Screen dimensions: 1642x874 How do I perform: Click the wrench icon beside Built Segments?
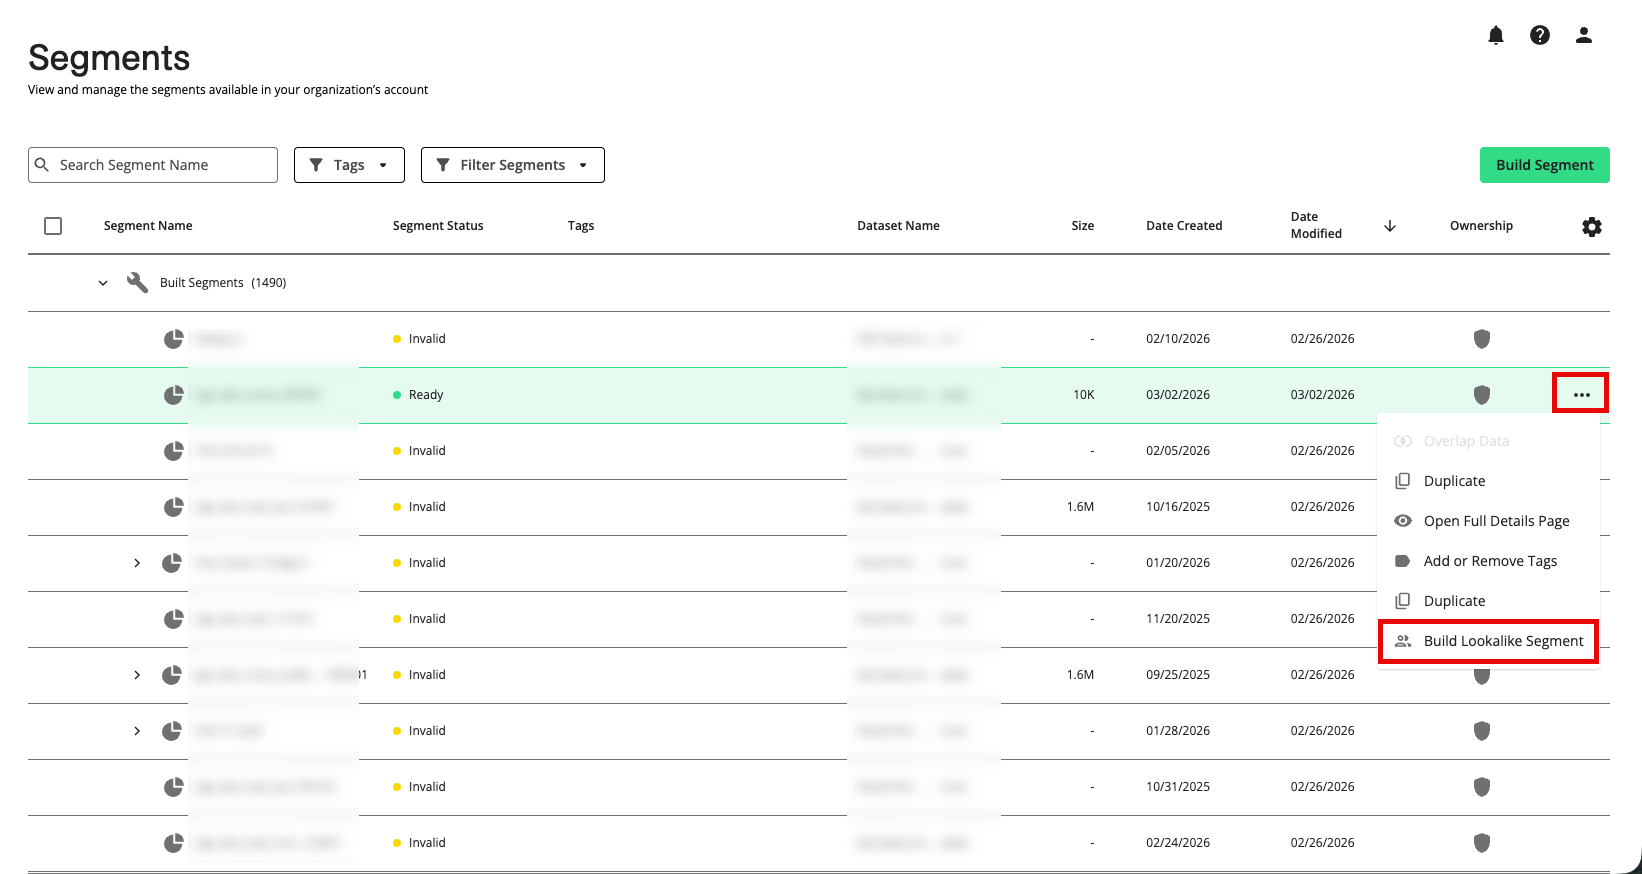pyautogui.click(x=137, y=283)
